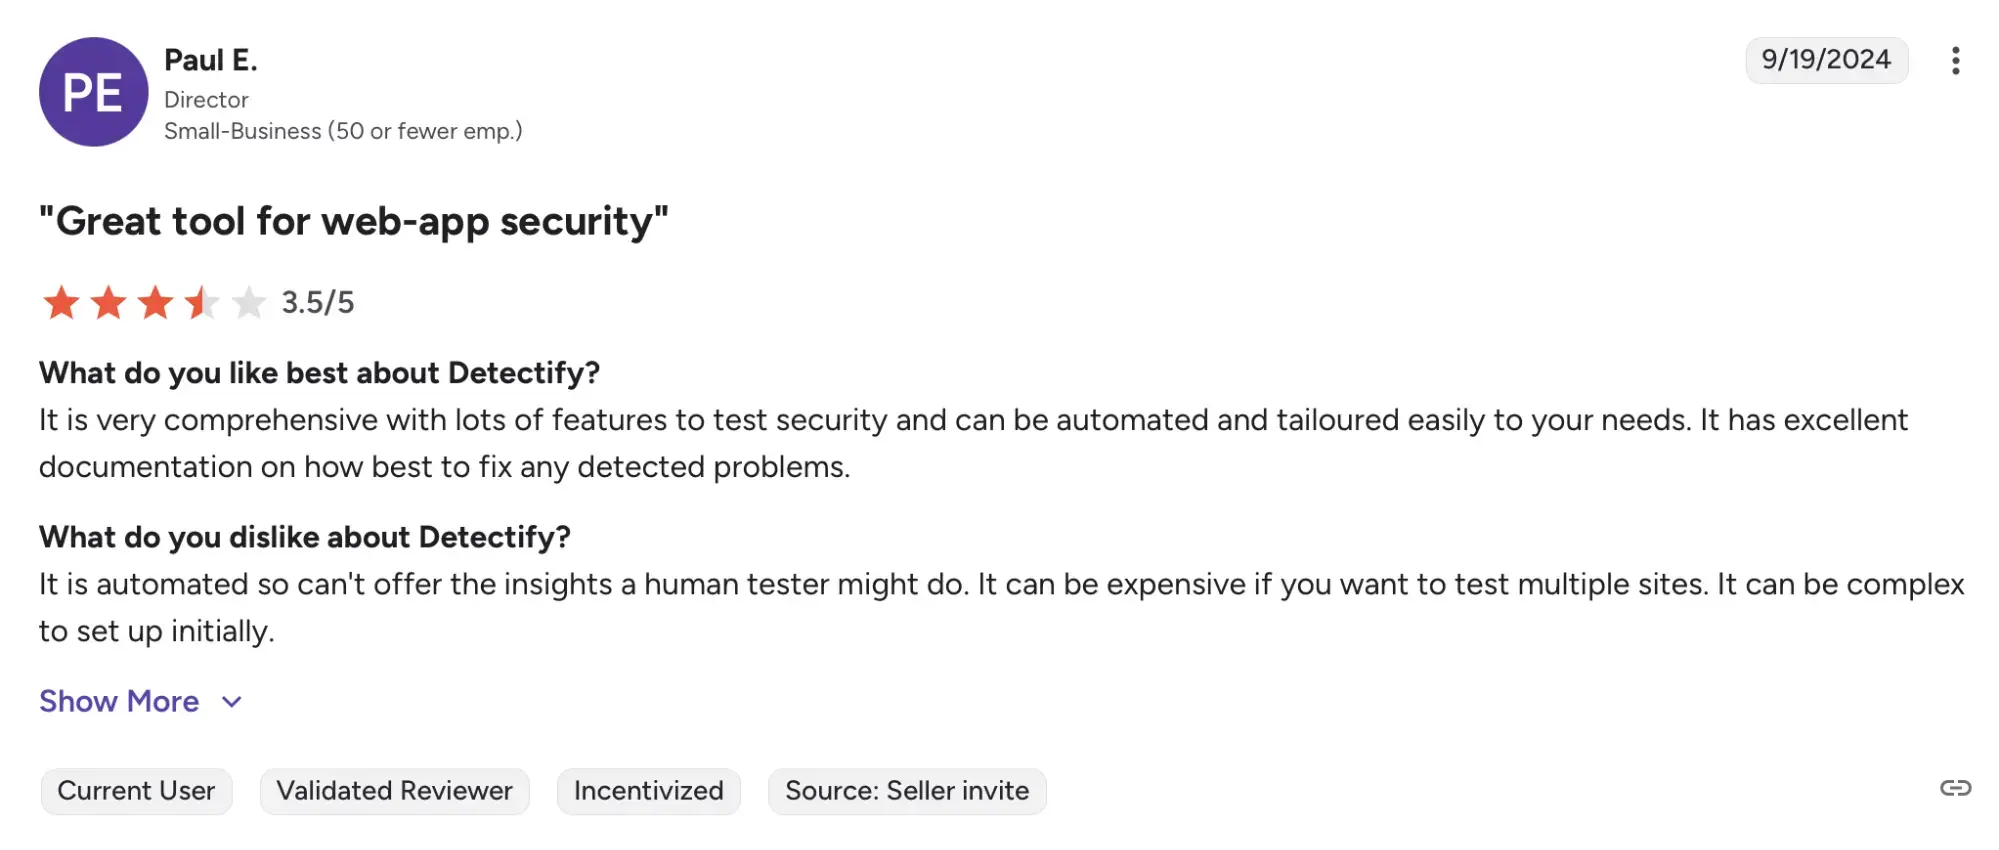Viewport: 1999px width, 850px height.
Task: Click the third rating star
Action: 155,302
